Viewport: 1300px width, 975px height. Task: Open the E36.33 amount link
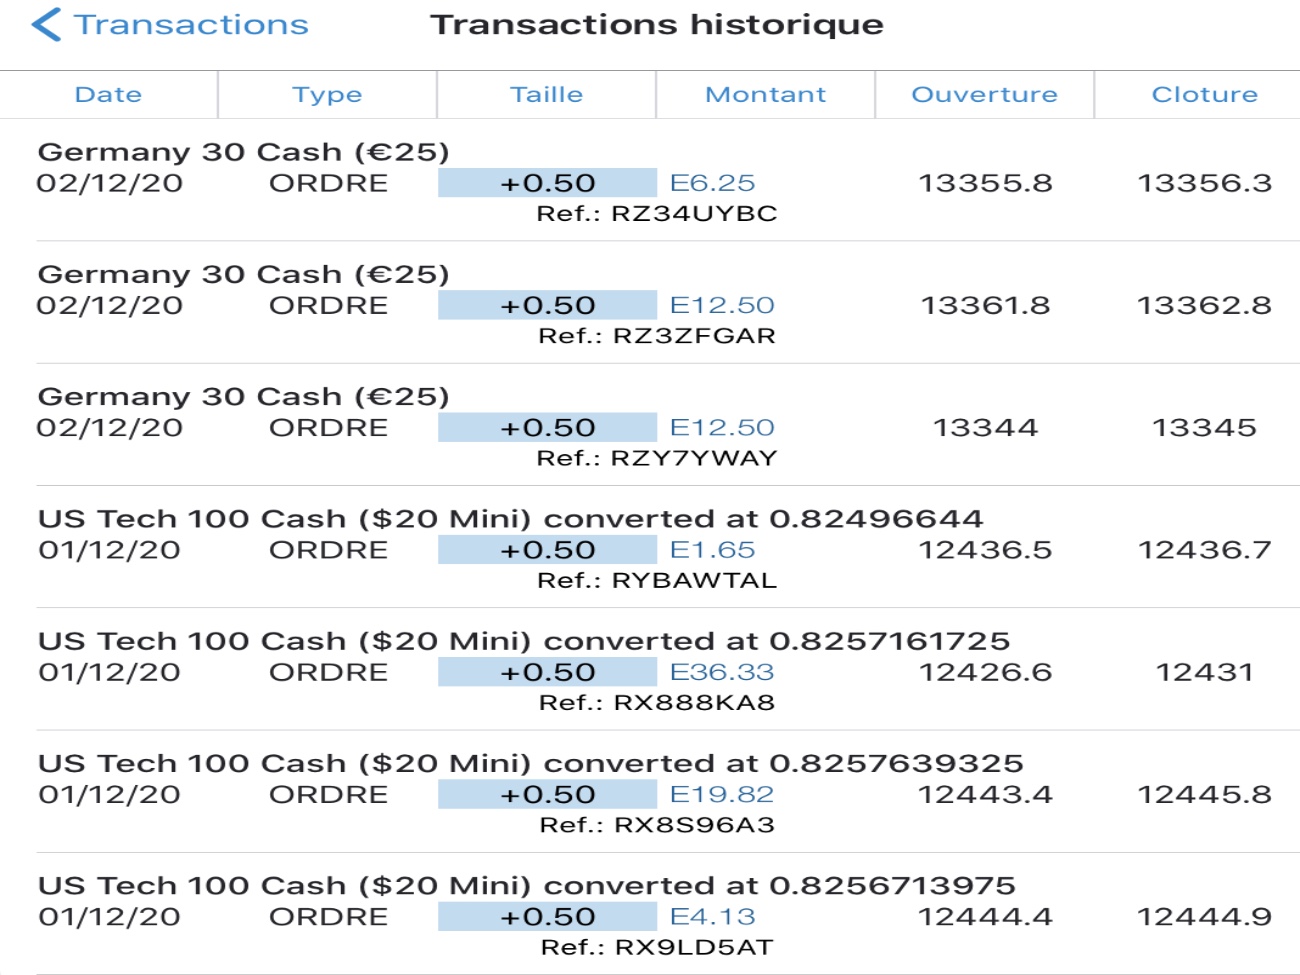pos(722,672)
